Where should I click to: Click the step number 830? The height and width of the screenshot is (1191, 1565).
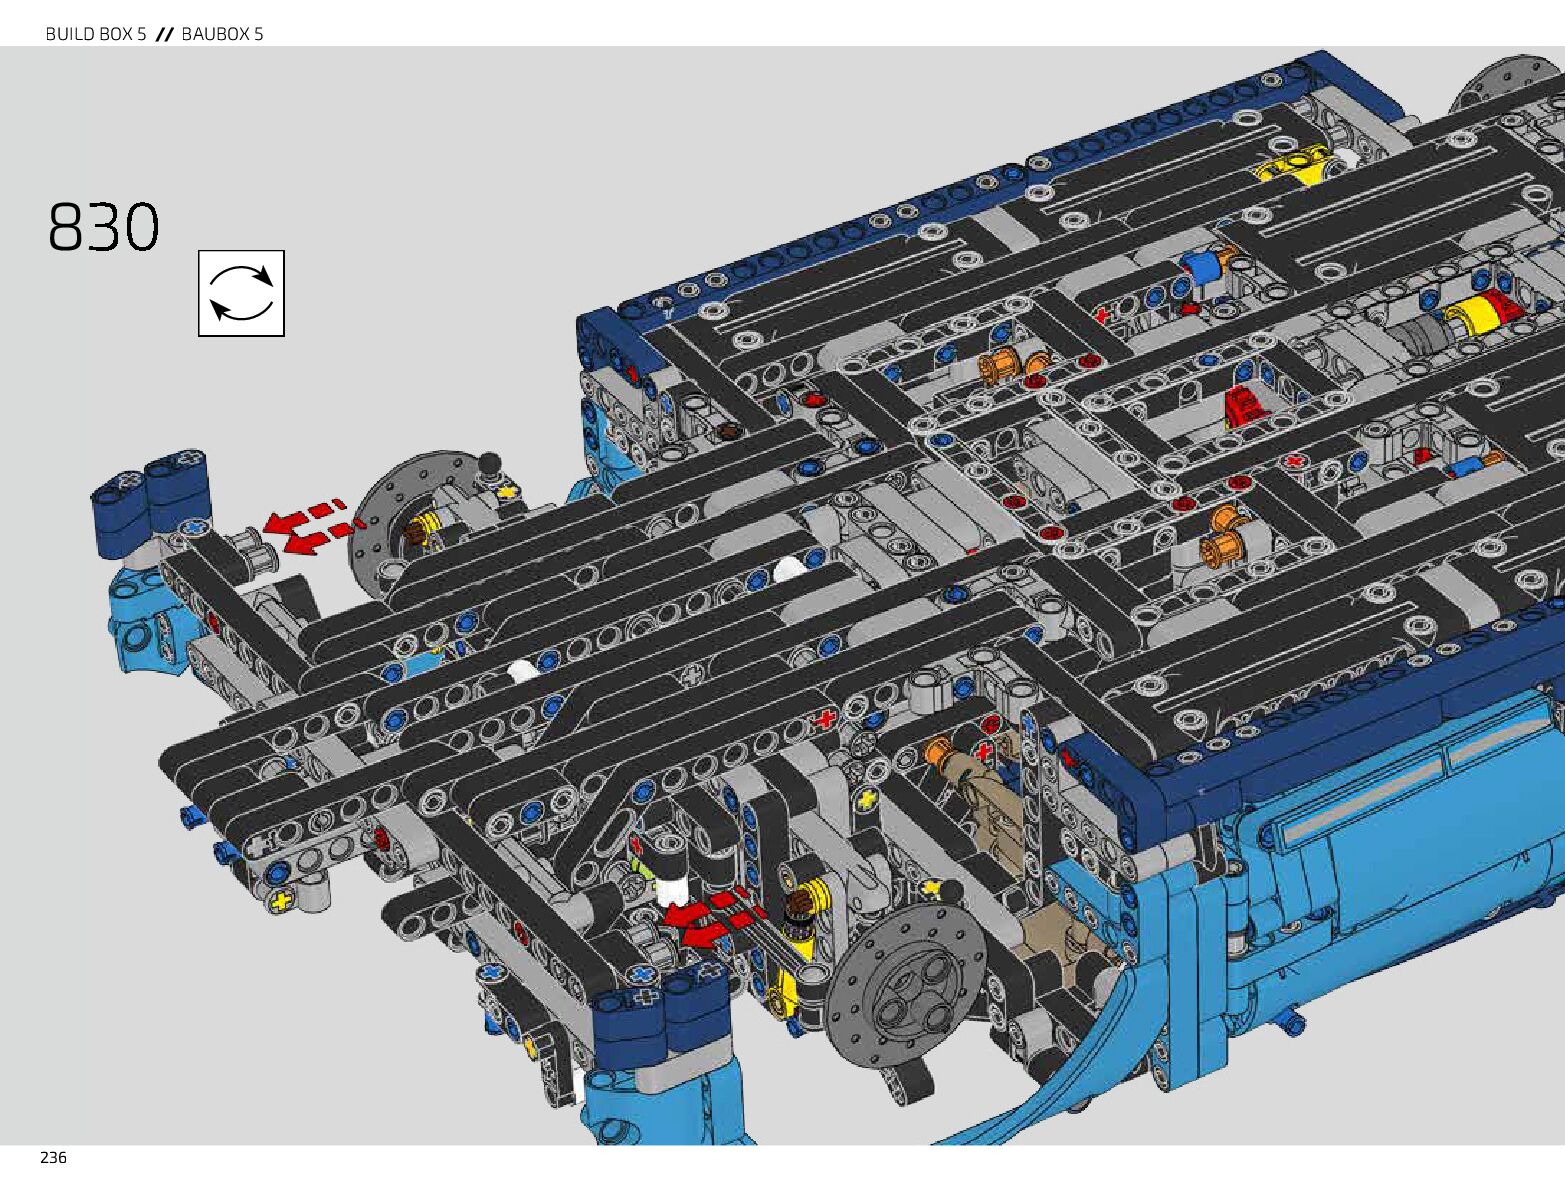tap(104, 227)
